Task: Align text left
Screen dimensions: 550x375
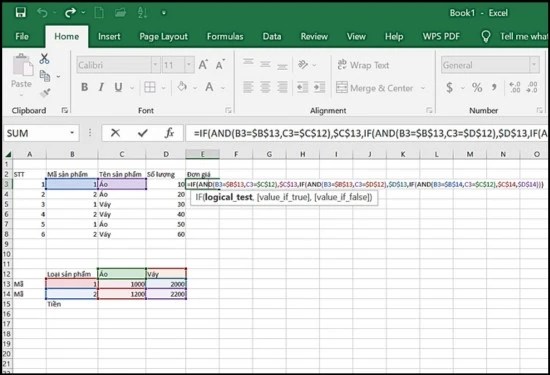Action: (248, 87)
